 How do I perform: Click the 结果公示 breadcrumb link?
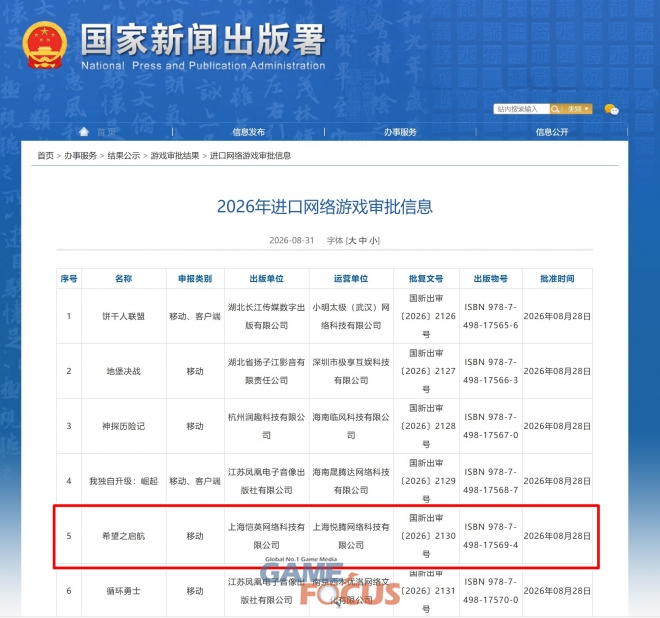pos(124,156)
